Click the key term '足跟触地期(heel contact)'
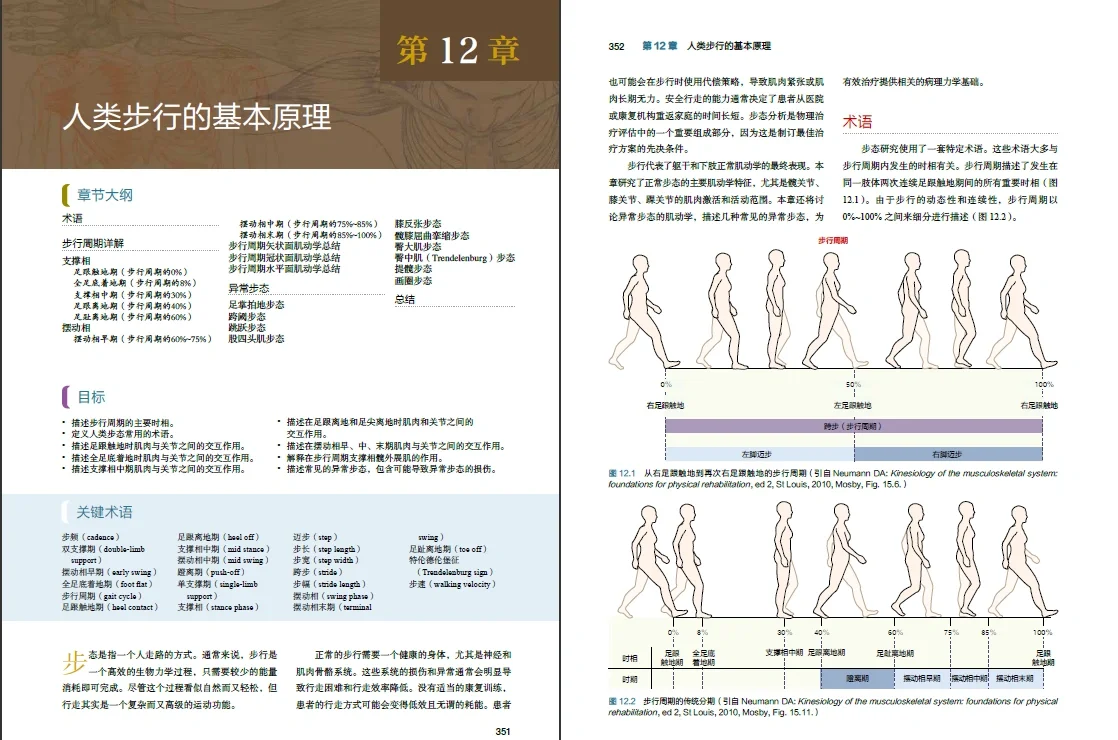 tap(111, 607)
